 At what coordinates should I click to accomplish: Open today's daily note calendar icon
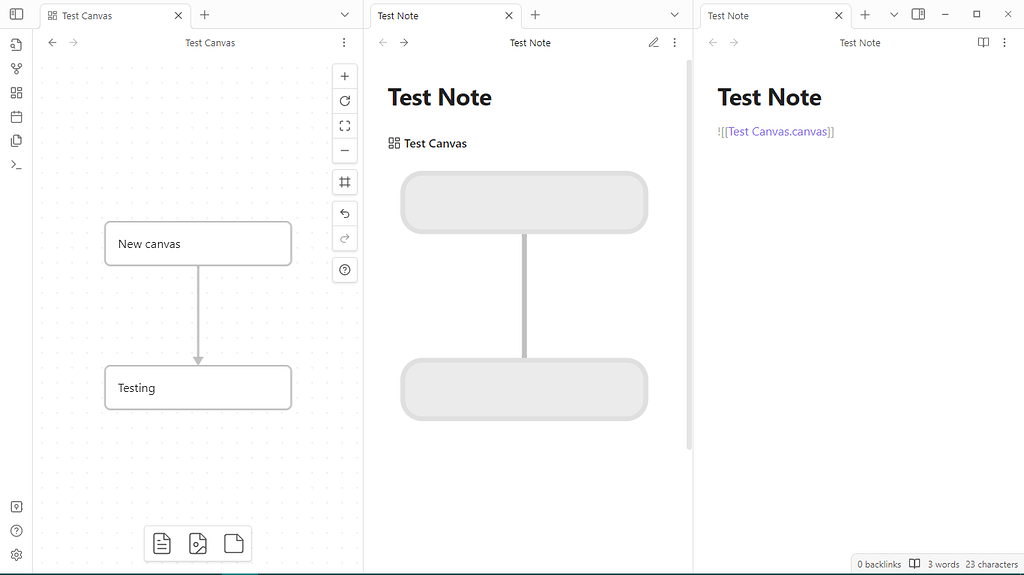(x=16, y=117)
